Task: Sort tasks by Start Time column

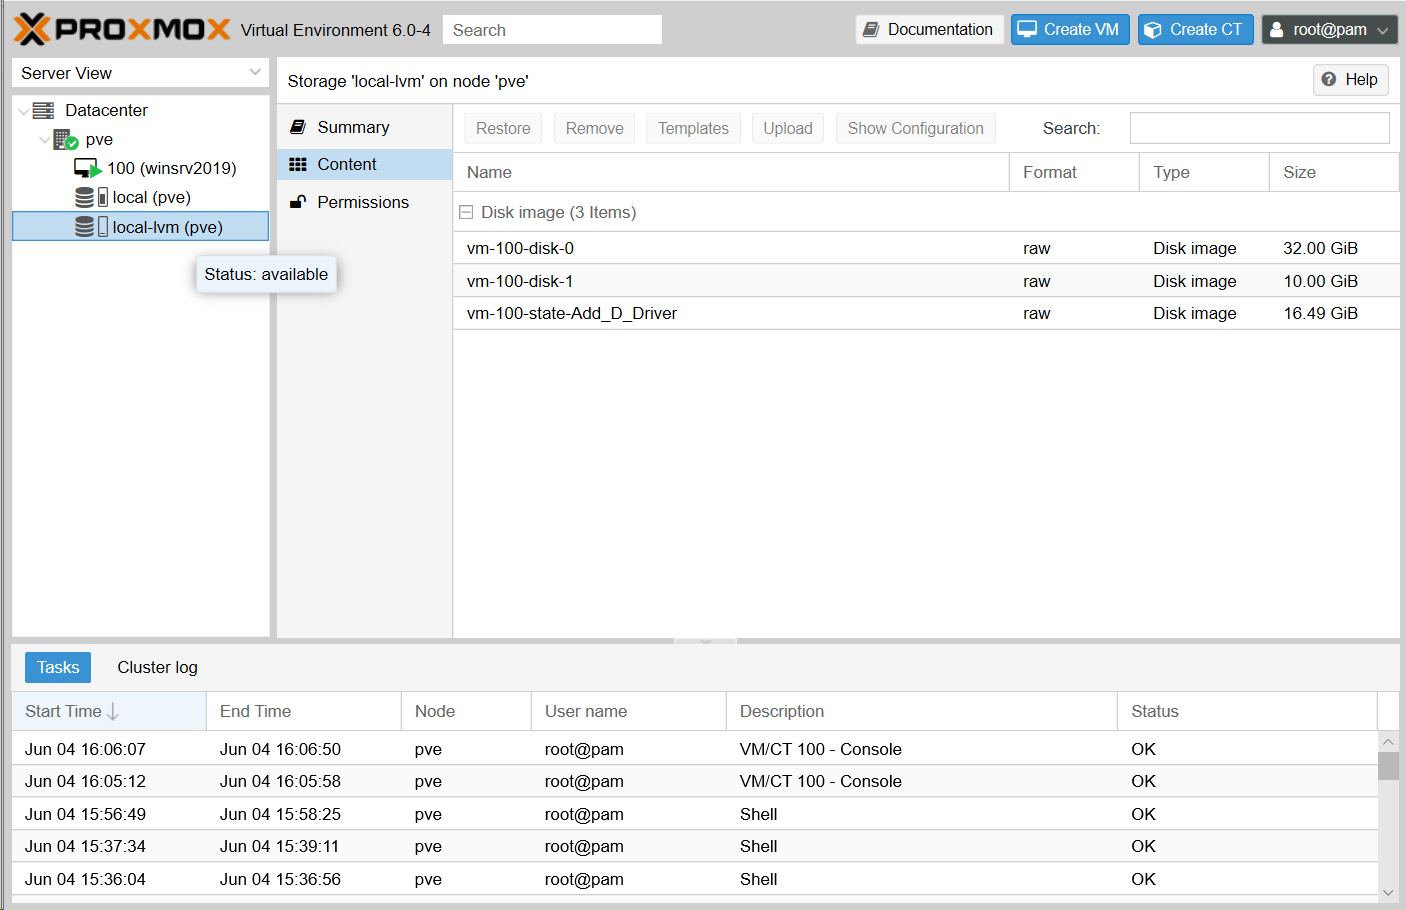Action: tap(64, 711)
